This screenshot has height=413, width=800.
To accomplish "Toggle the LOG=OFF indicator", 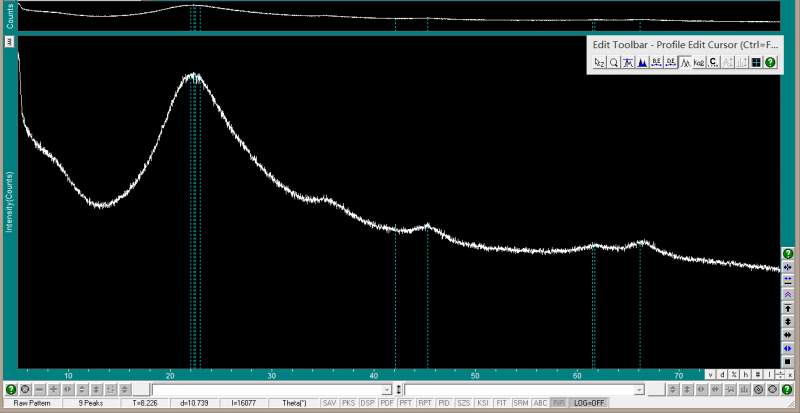I will pyautogui.click(x=589, y=403).
